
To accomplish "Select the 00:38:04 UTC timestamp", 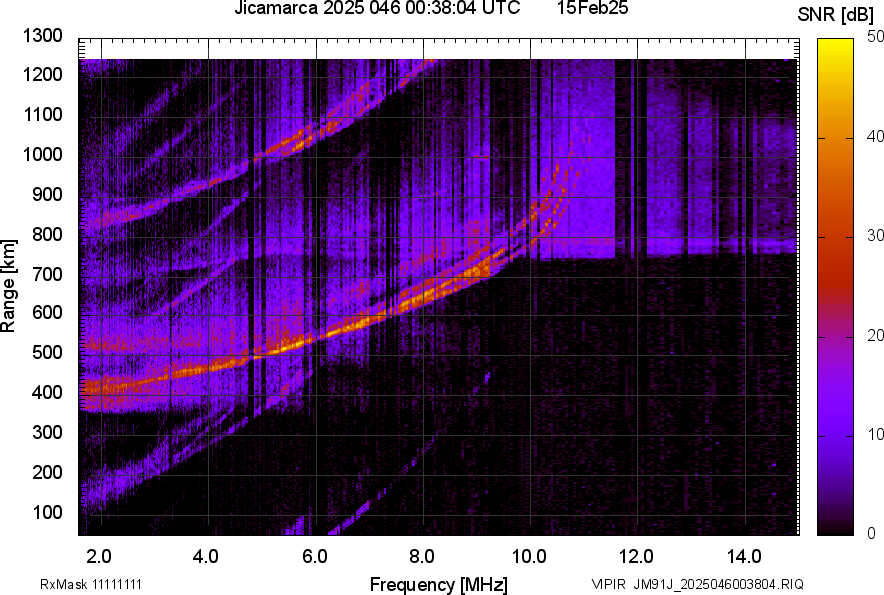I will [461, 9].
